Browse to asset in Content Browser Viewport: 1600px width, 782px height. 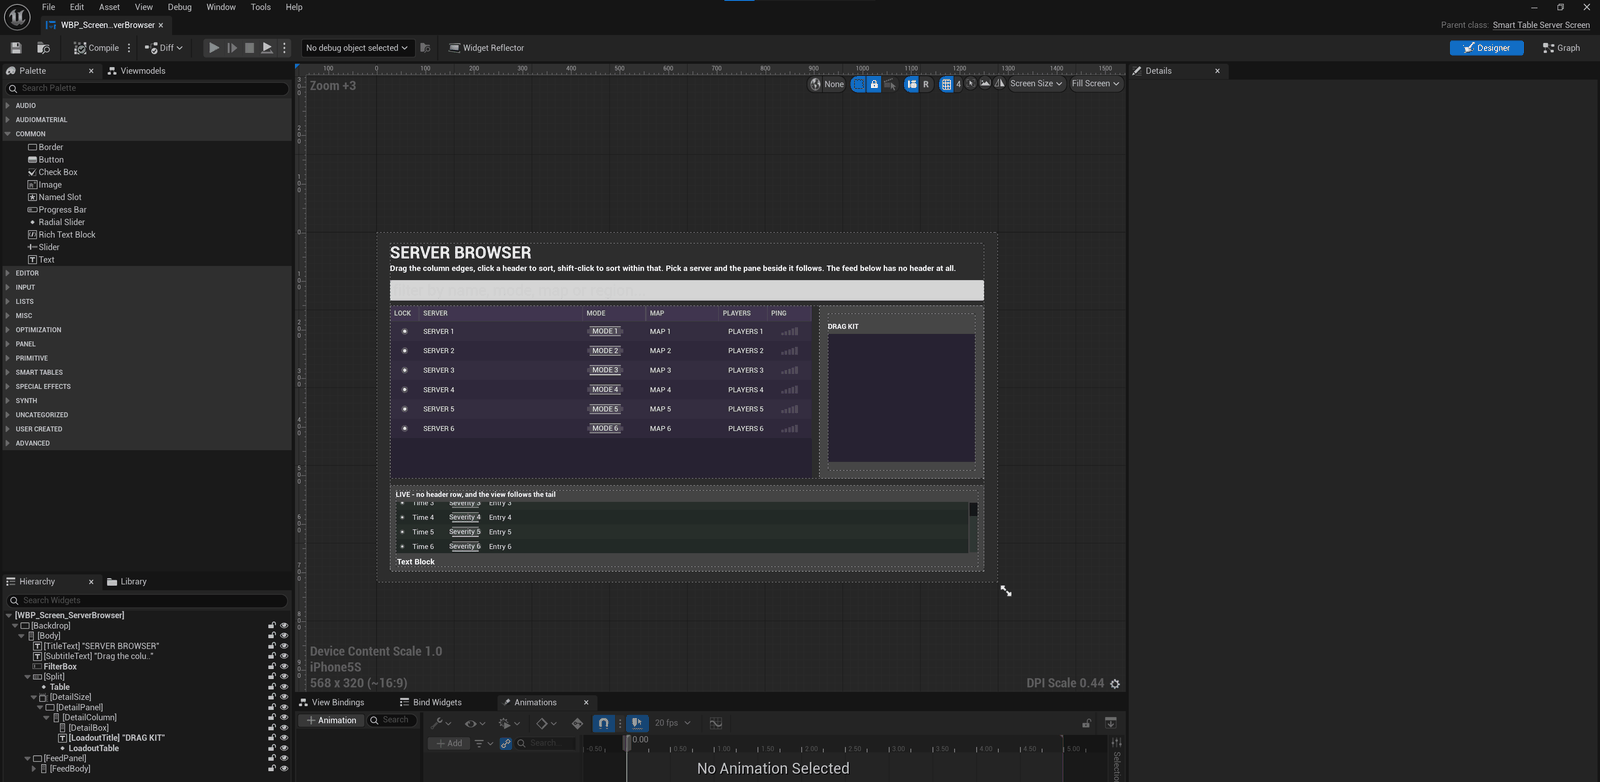(43, 48)
